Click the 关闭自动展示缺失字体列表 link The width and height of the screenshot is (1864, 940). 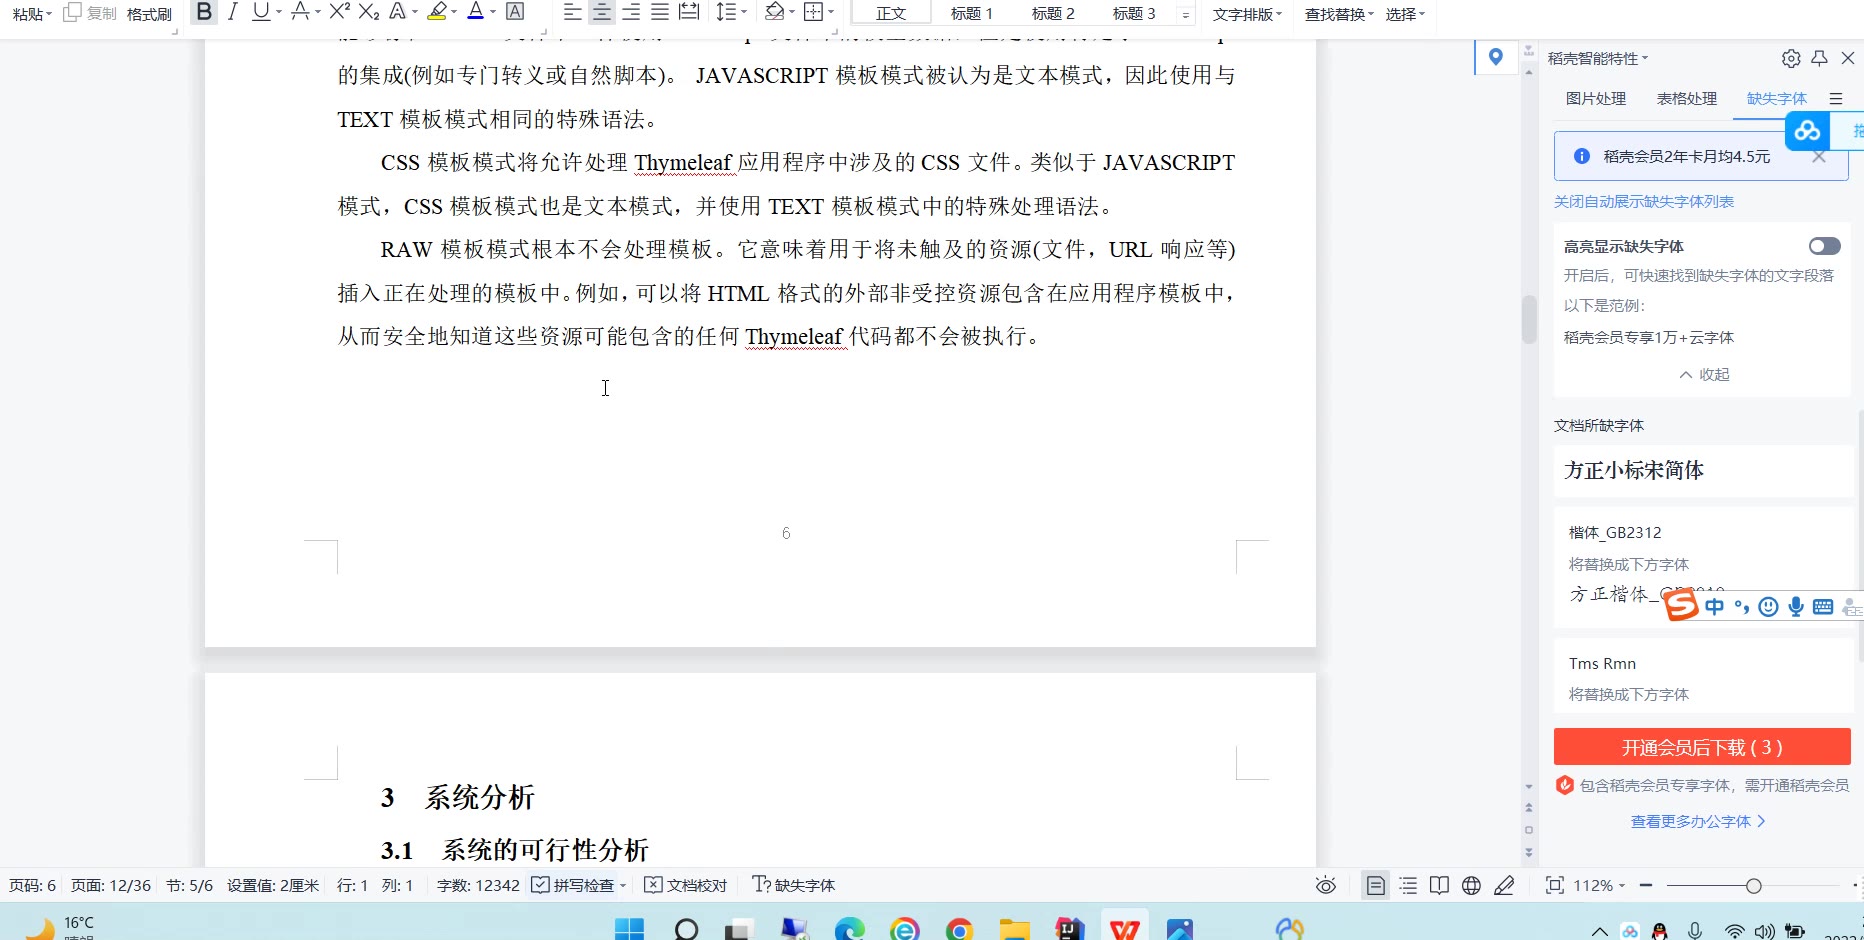[1644, 201]
